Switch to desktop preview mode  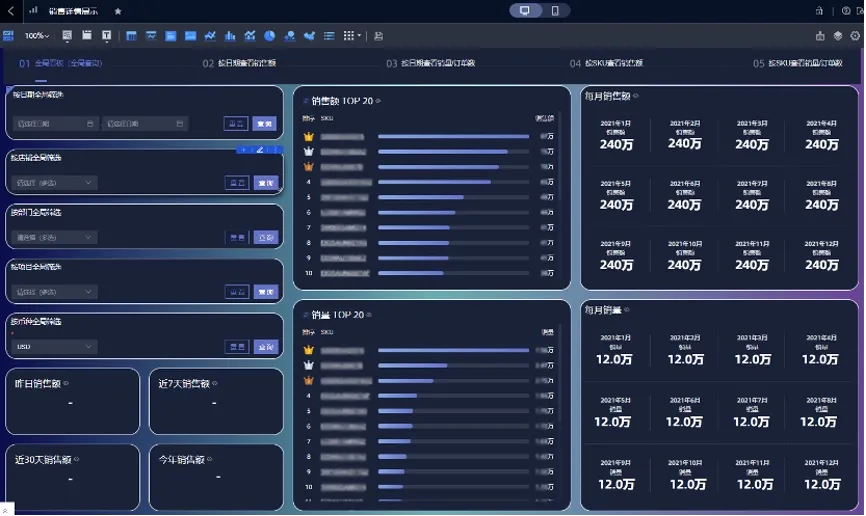pos(525,10)
